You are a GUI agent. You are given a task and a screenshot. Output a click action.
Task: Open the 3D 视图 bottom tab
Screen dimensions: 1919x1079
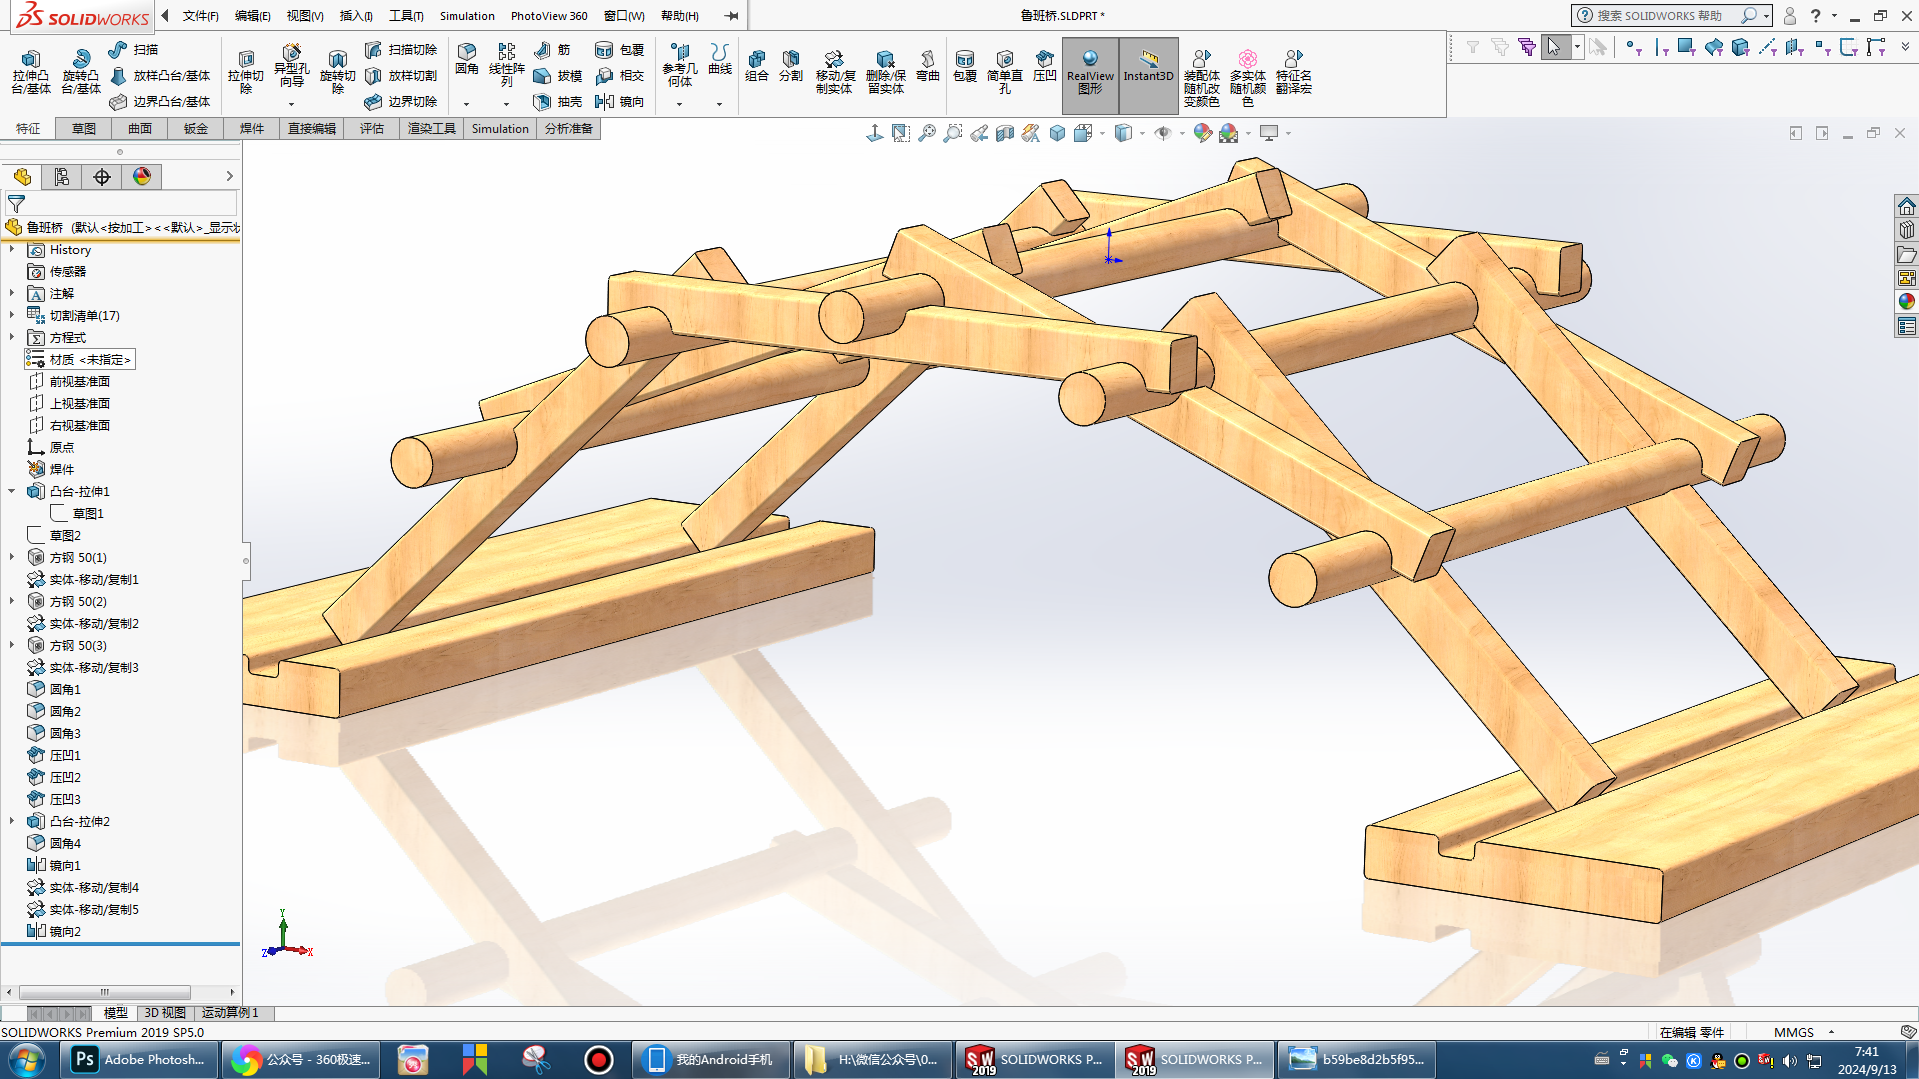point(165,1013)
